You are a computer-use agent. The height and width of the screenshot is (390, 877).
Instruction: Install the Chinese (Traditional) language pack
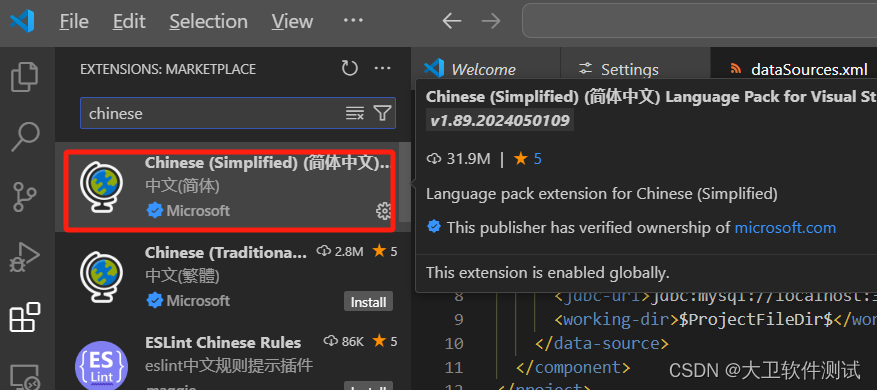(368, 302)
